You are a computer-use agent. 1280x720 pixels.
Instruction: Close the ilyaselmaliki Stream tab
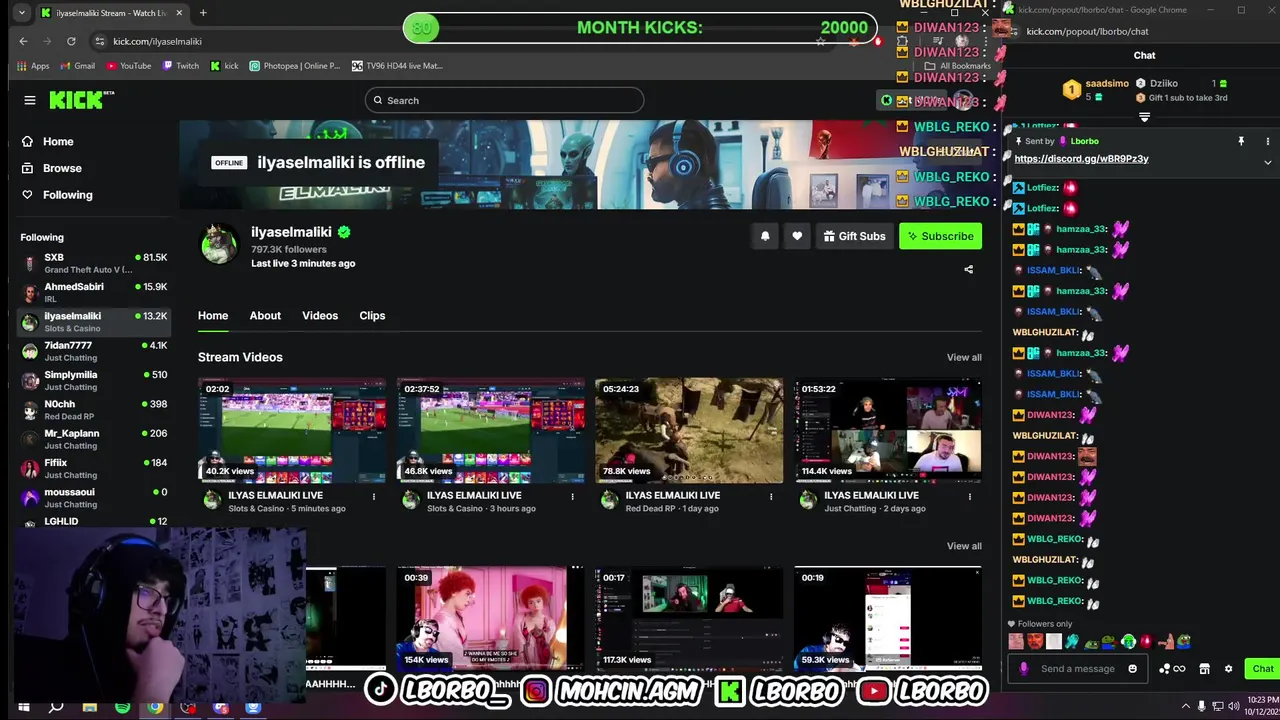pos(180,13)
